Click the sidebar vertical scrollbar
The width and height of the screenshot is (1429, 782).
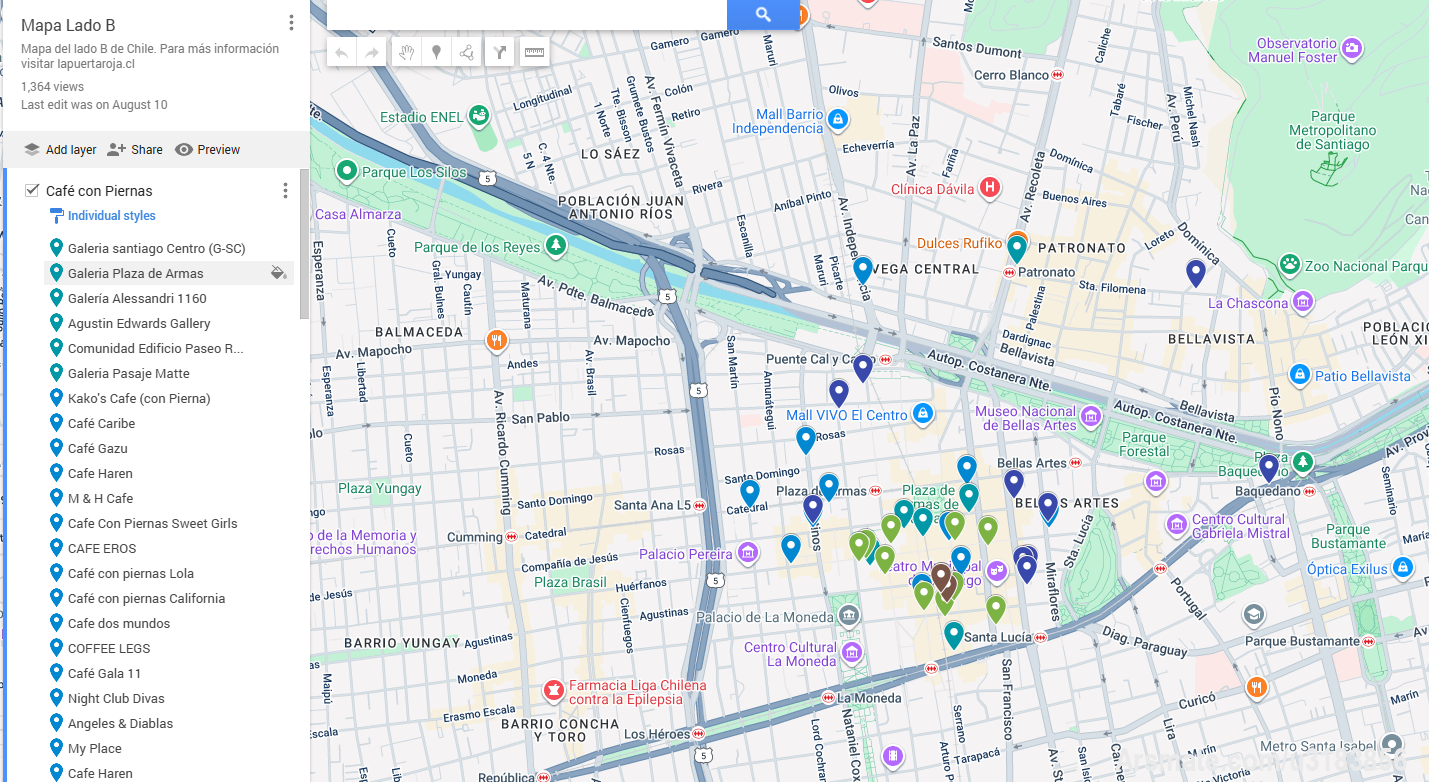tap(304, 245)
